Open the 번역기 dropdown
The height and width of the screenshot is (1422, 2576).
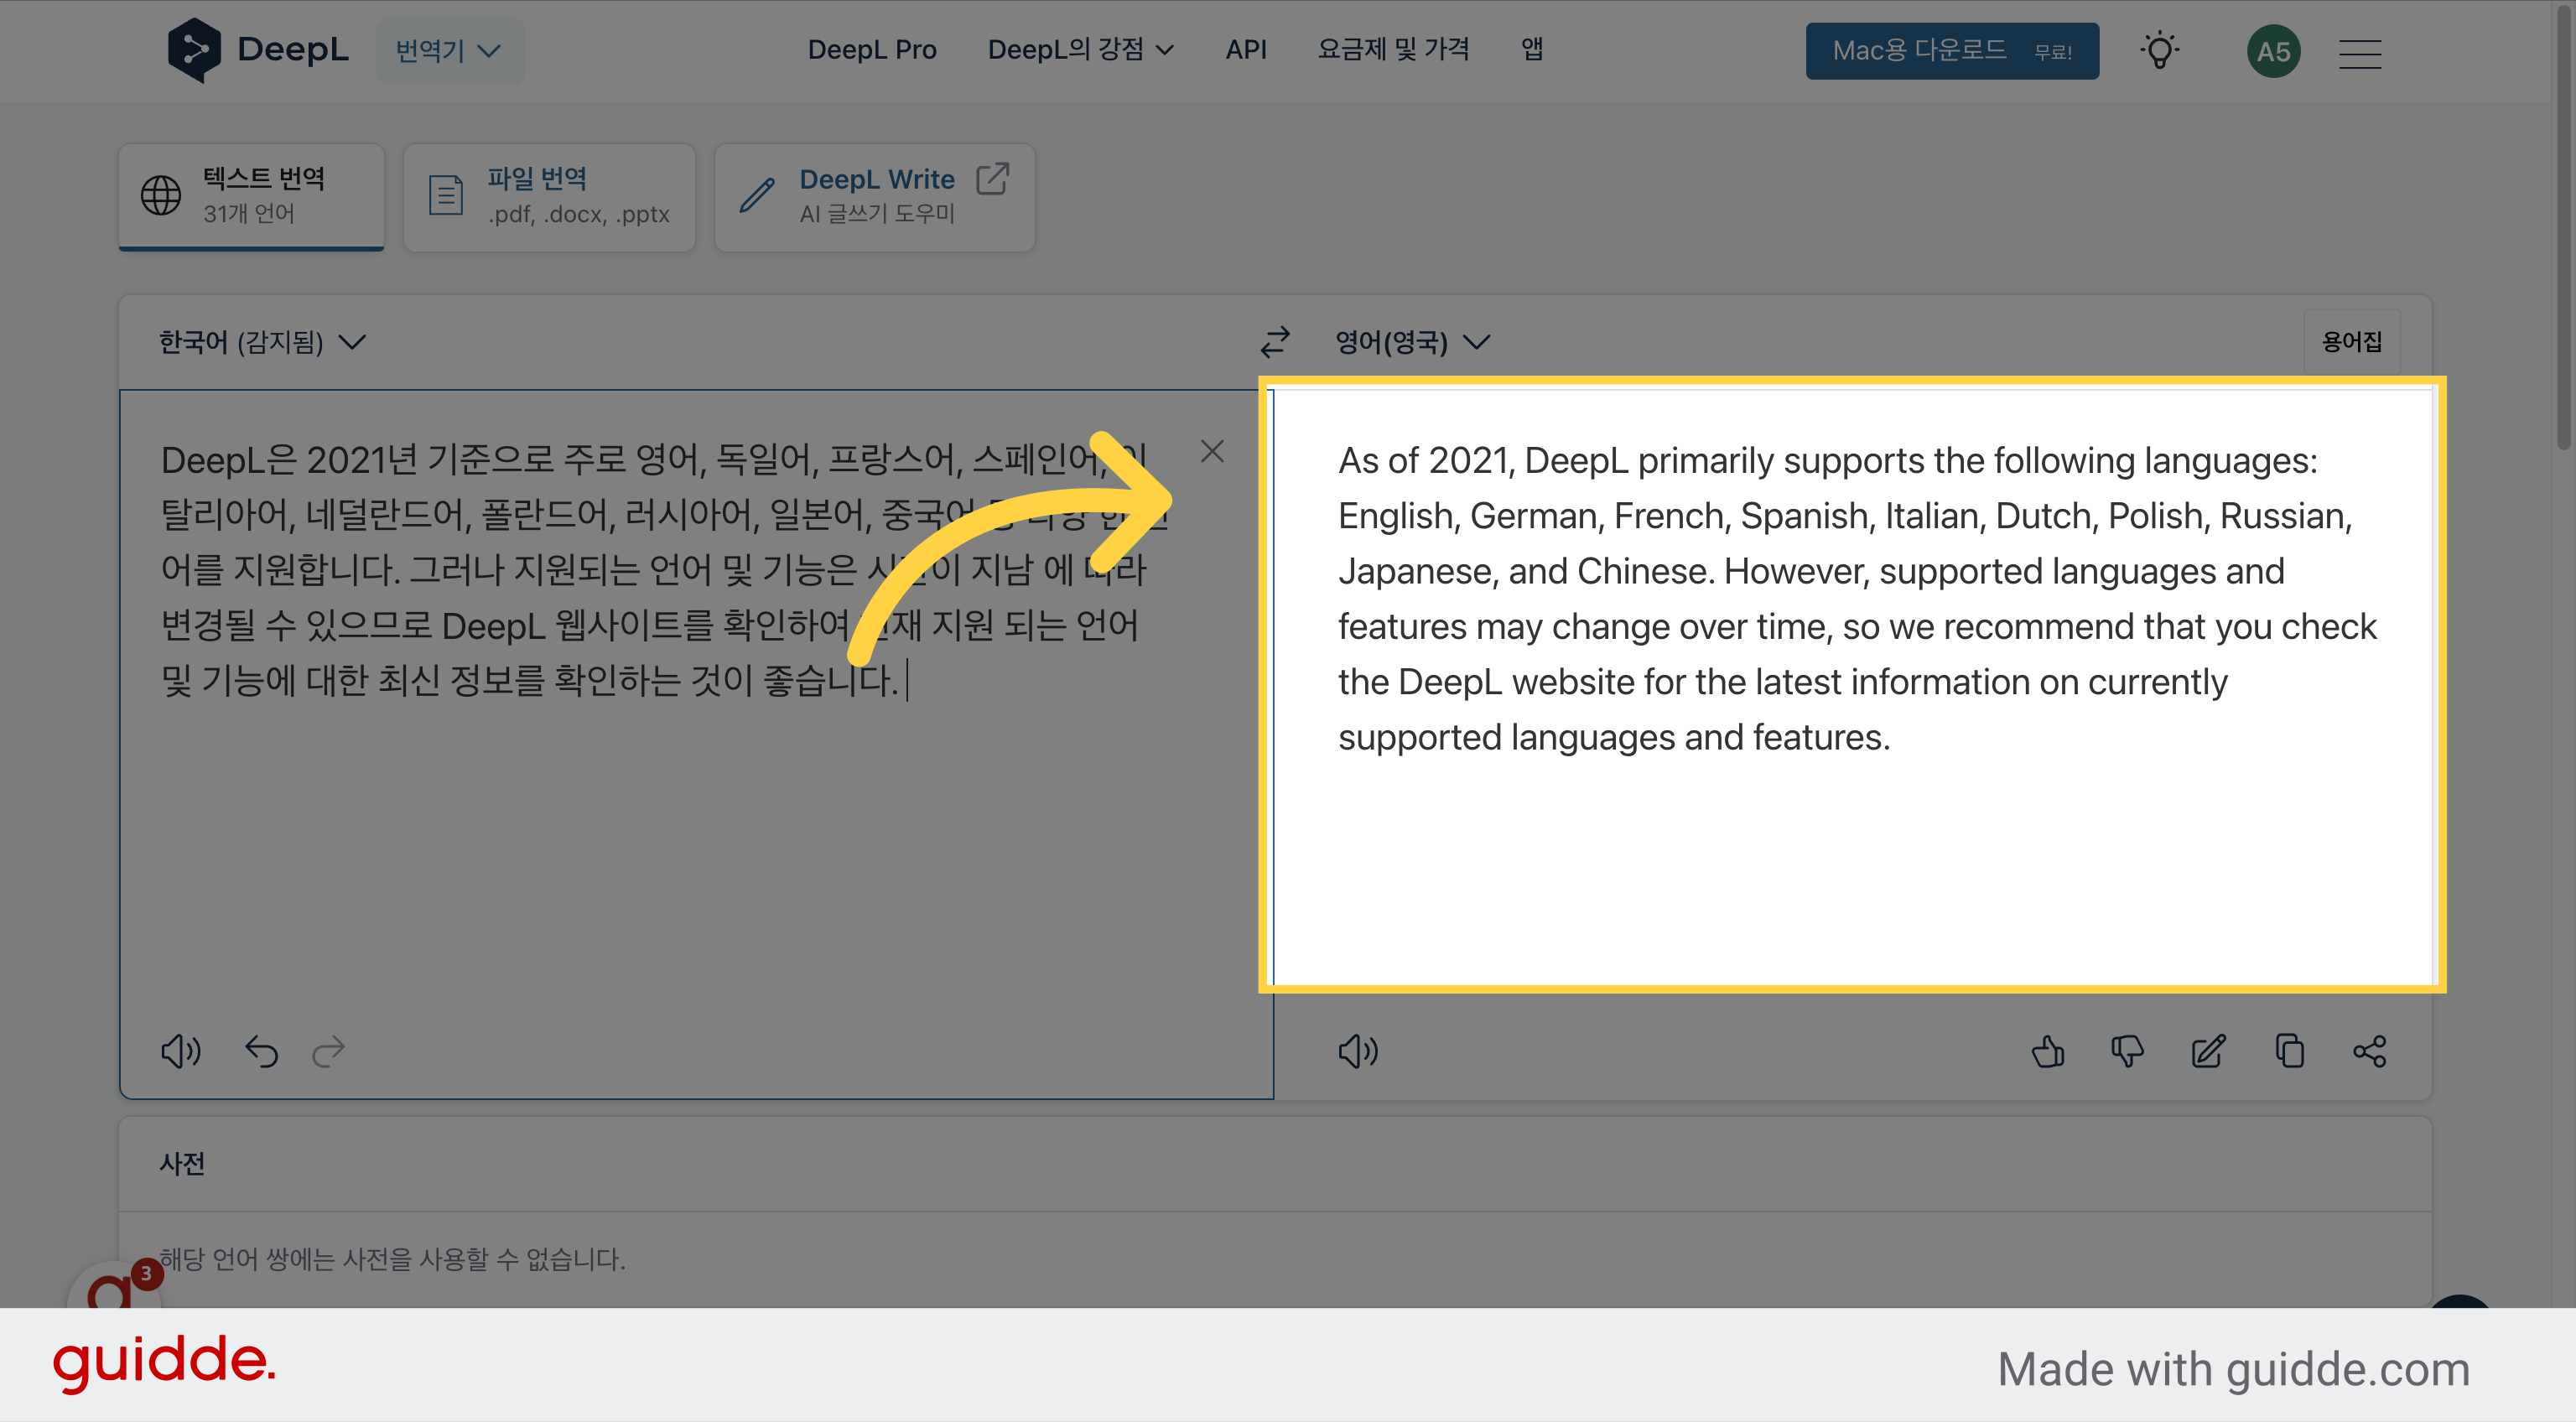pyautogui.click(x=449, y=51)
